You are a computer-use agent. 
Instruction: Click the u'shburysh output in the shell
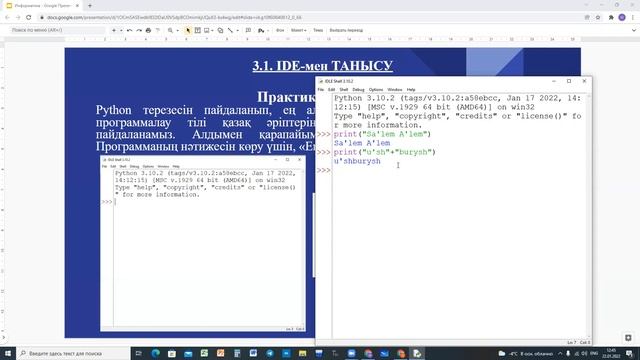pos(357,161)
